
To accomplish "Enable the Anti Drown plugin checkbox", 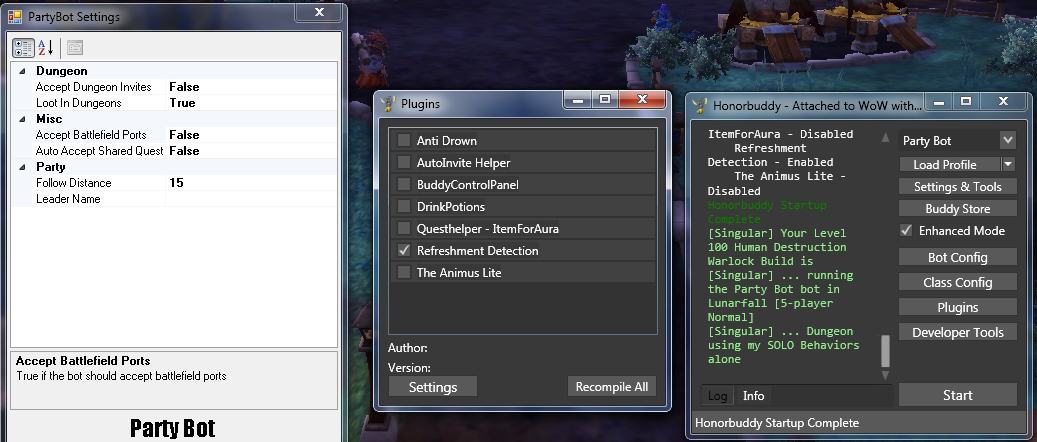I will [403, 140].
